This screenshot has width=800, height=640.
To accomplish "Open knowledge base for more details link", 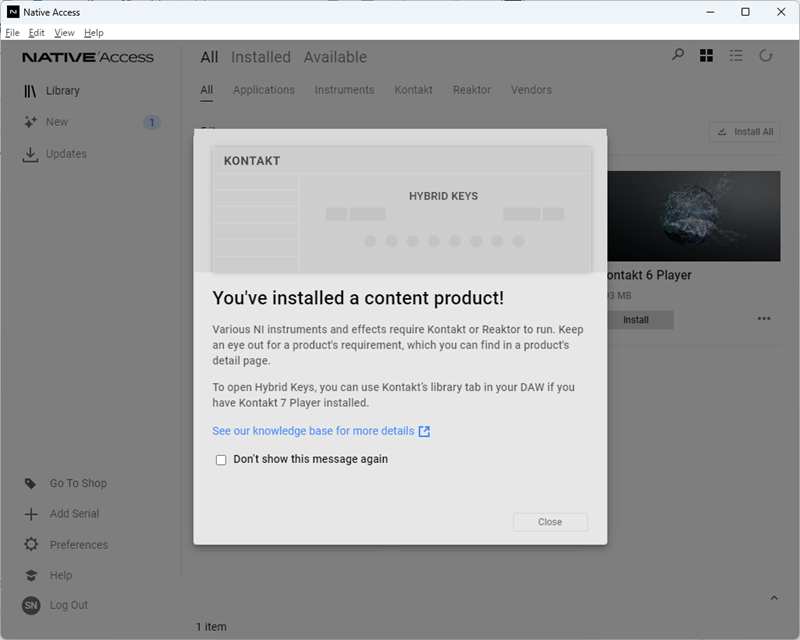I will (313, 431).
